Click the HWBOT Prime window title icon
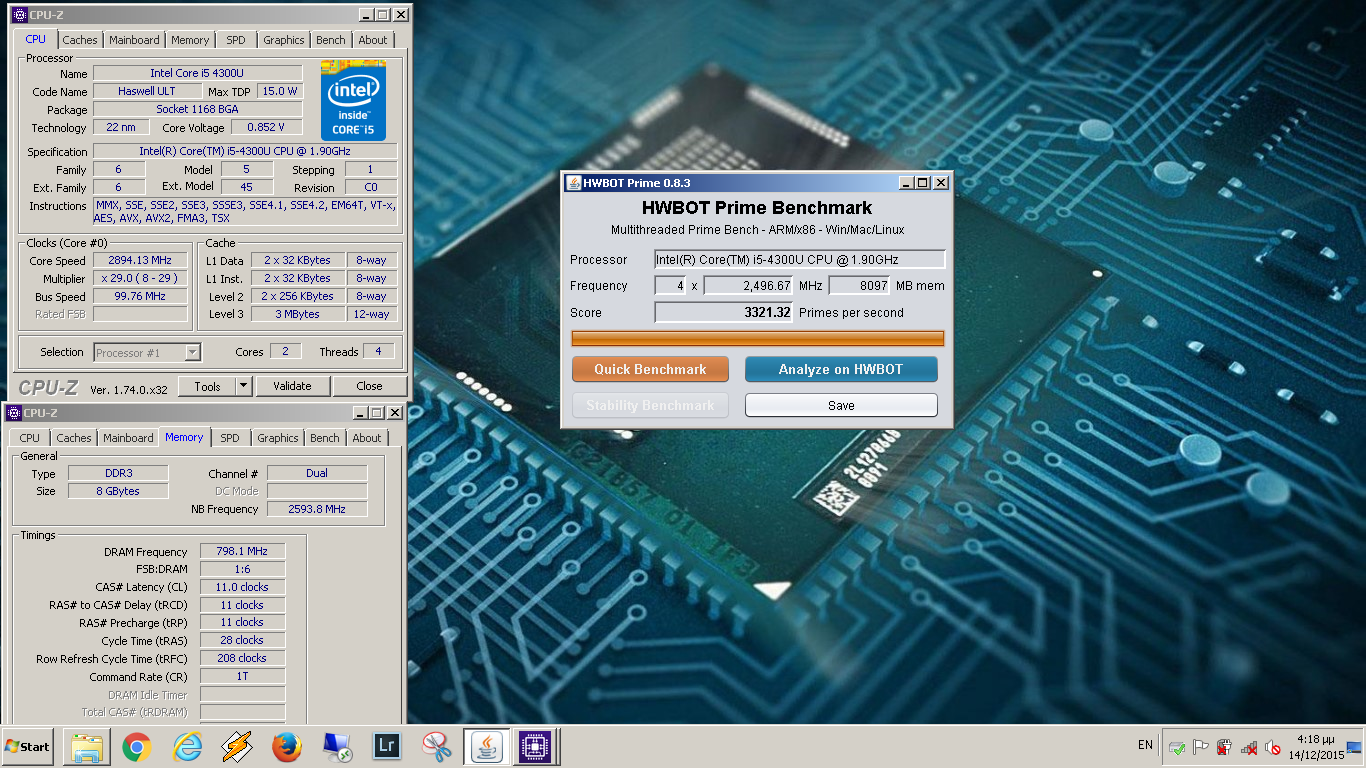1366x768 pixels. click(x=574, y=183)
